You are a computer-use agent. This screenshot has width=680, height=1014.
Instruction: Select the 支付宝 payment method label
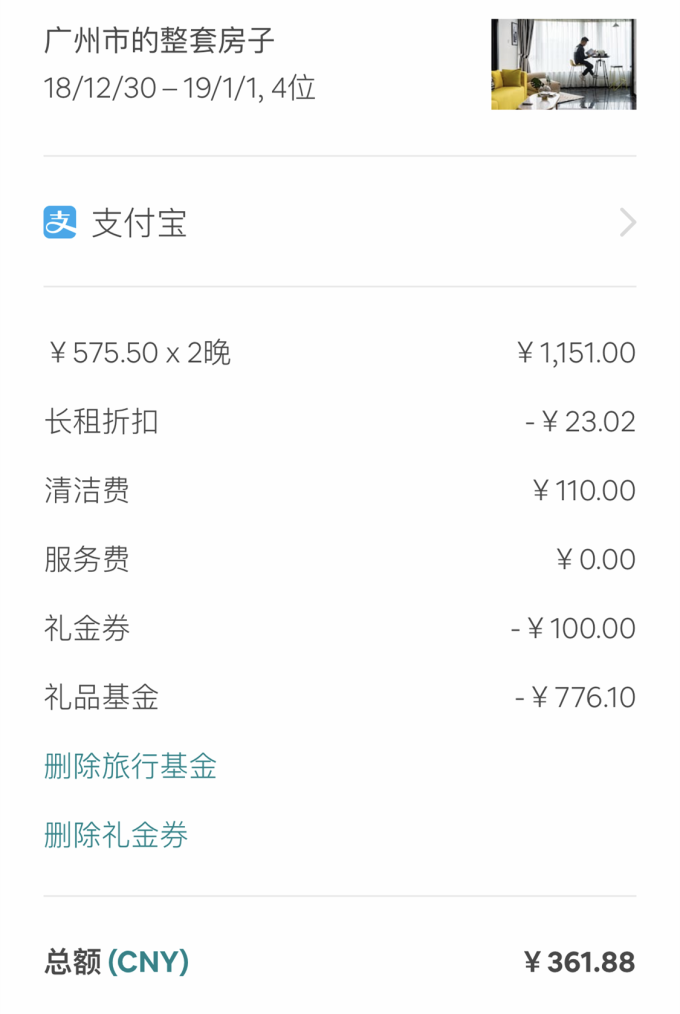tap(139, 223)
